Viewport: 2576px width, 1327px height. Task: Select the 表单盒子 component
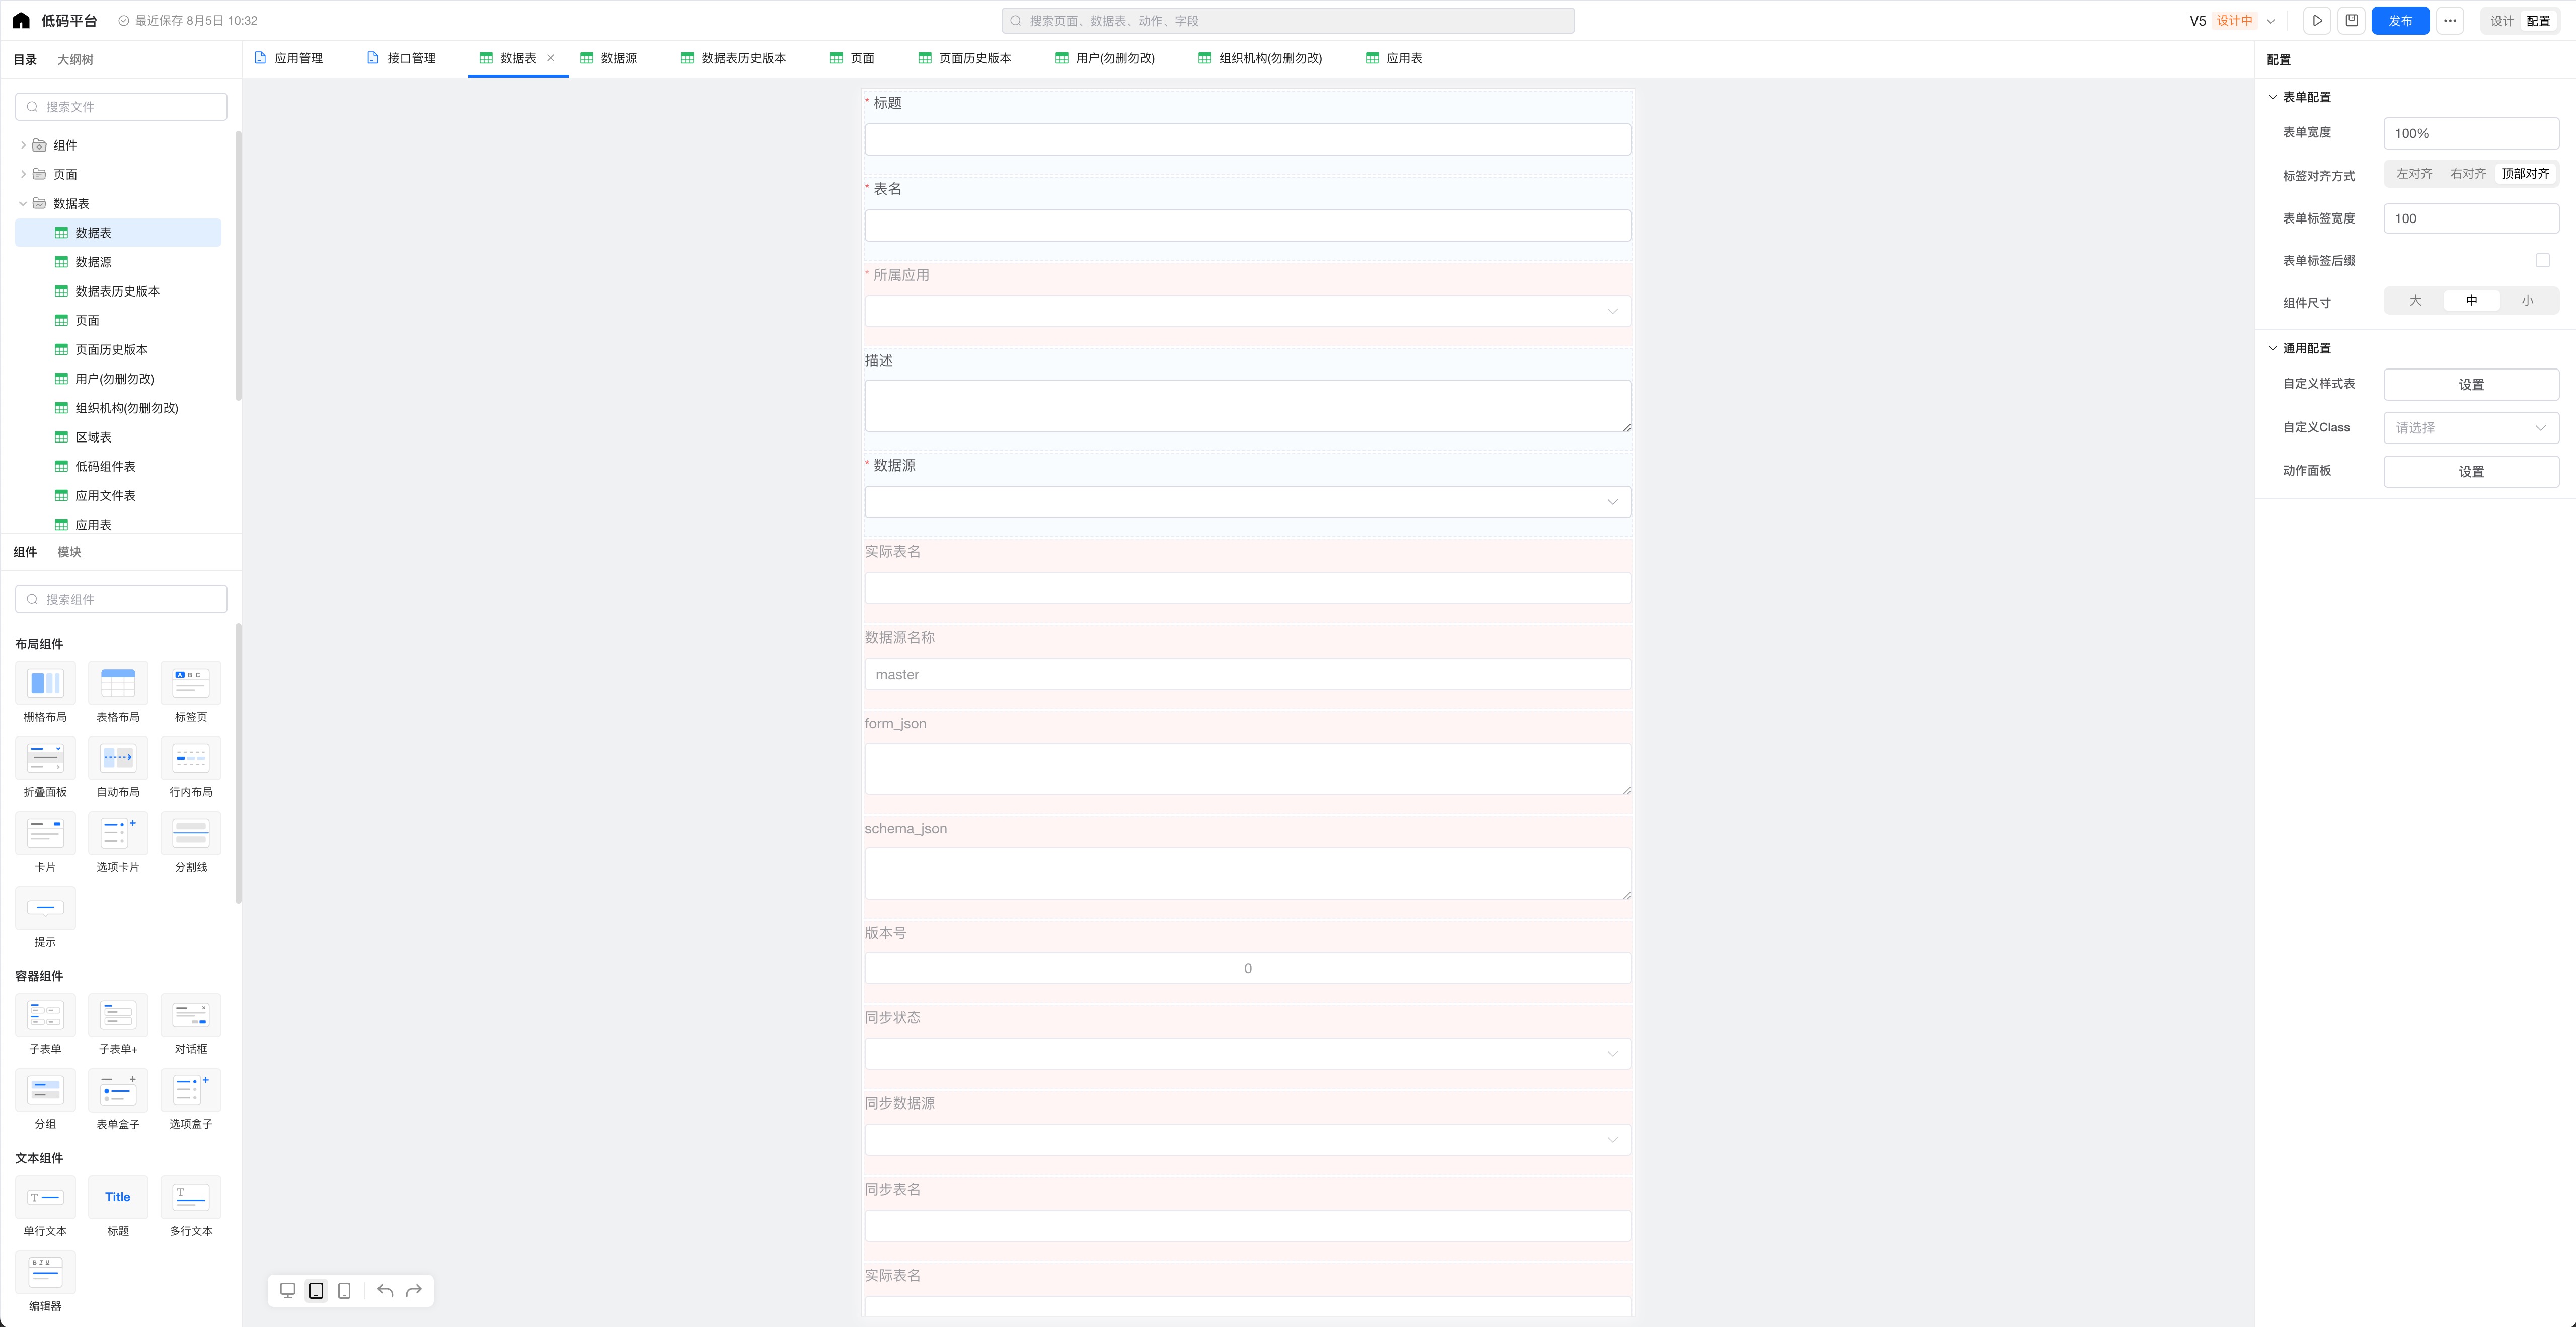coord(118,1099)
